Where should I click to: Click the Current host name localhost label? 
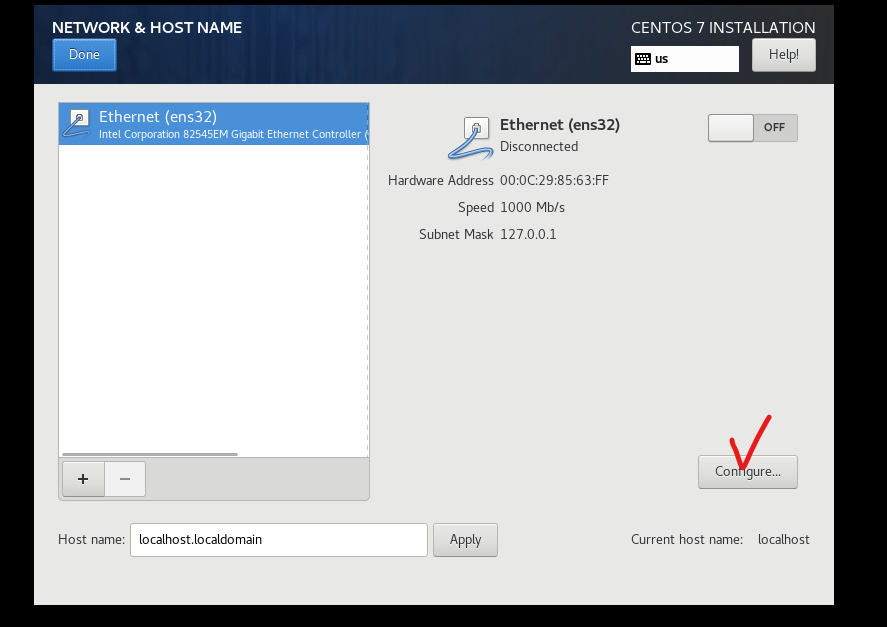[x=783, y=539]
